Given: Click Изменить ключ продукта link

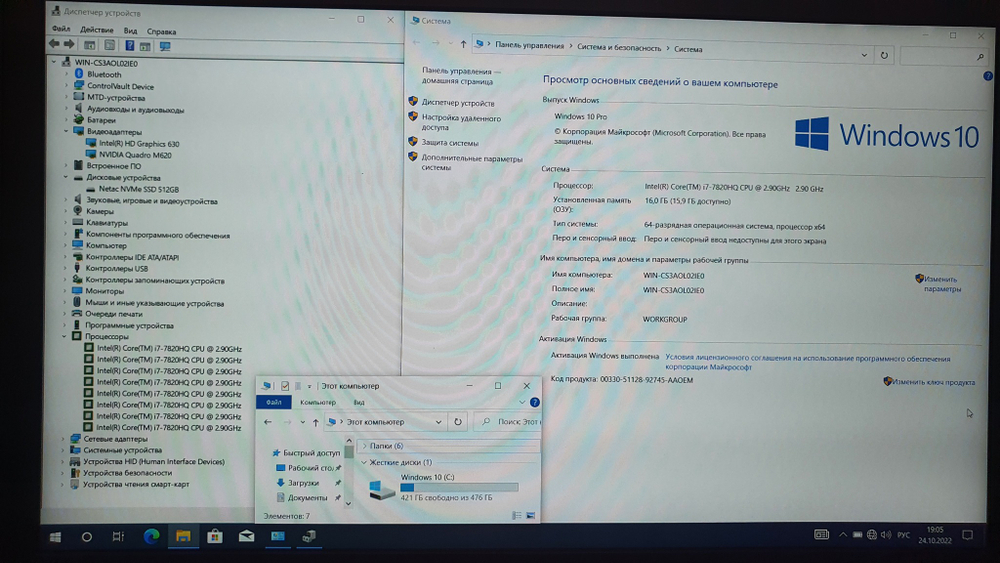Looking at the screenshot, I should coord(933,382).
